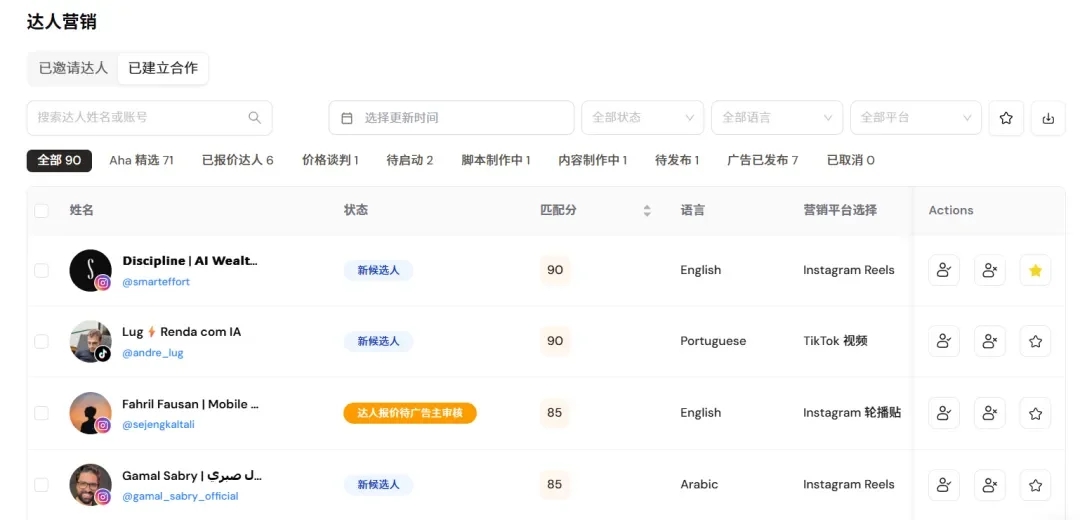Click the Portuguese language cell
The width and height of the screenshot is (1080, 520).
click(x=713, y=341)
